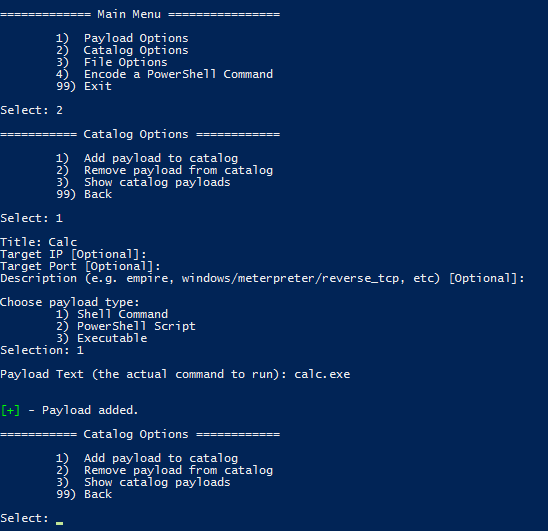
Task: Click the PowerShell Script payload type option
Action: (x=126, y=326)
